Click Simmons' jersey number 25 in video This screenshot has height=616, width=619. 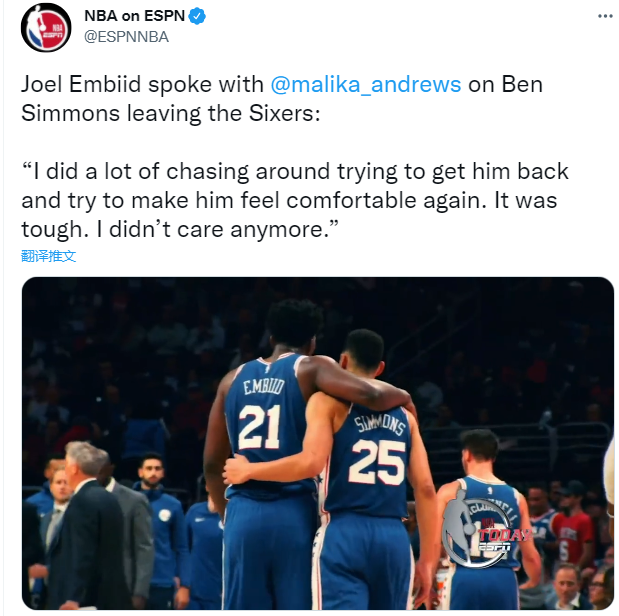point(377,462)
